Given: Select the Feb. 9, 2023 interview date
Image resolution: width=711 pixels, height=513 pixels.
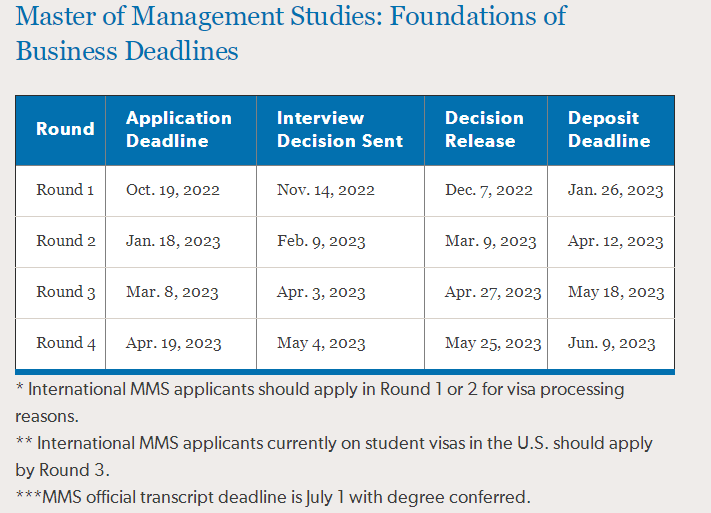Looking at the screenshot, I should [321, 241].
